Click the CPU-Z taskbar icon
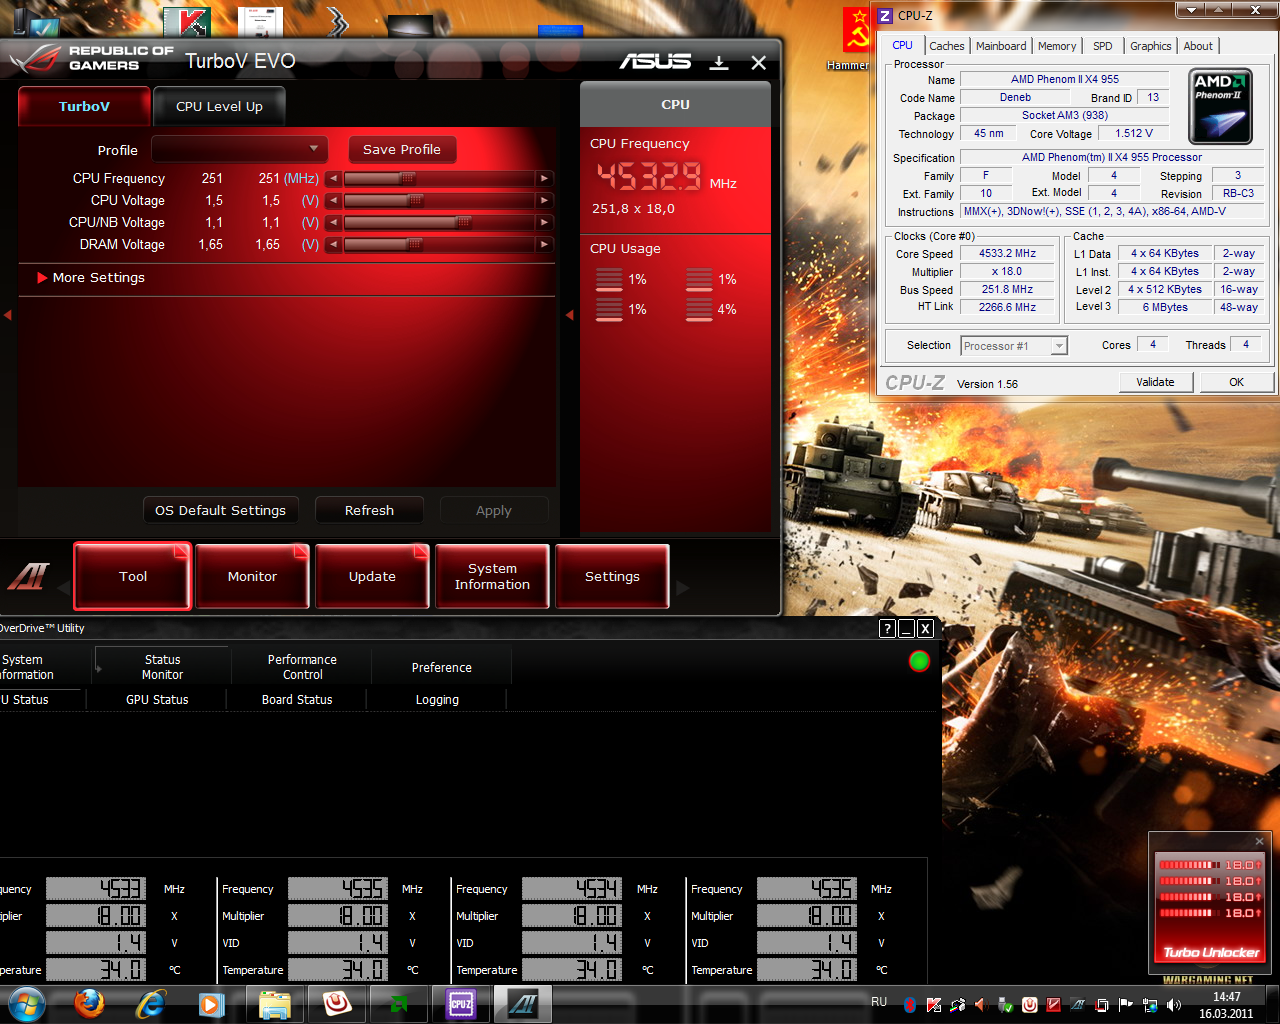The height and width of the screenshot is (1024, 1280). (x=461, y=1004)
